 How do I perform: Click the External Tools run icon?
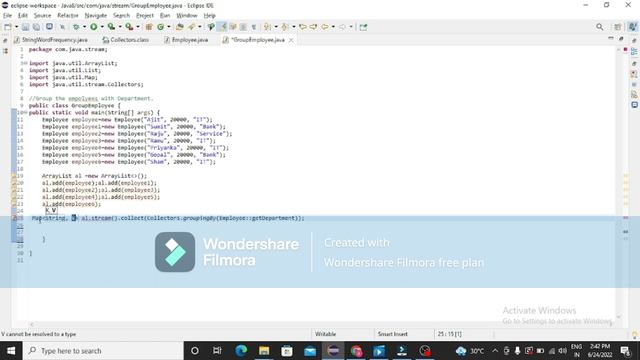click(129, 27)
